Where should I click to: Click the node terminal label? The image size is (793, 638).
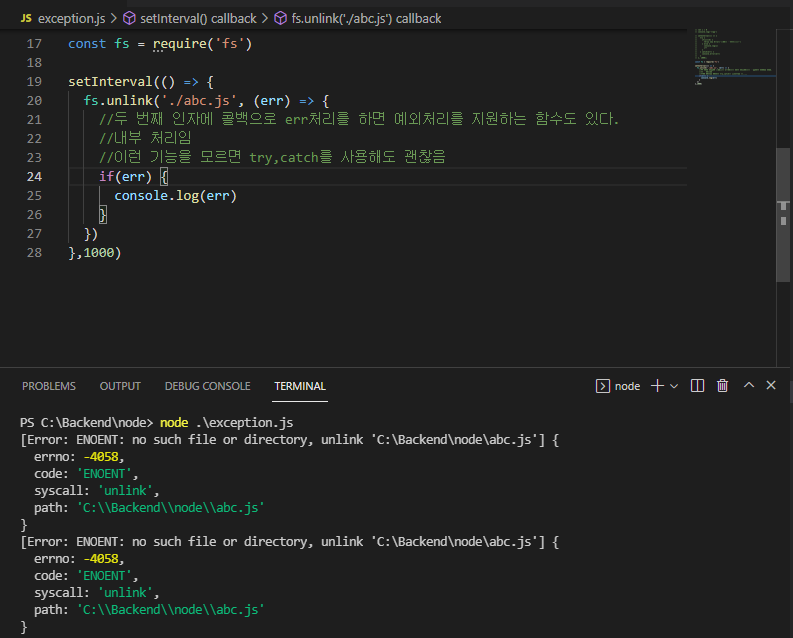coord(628,386)
